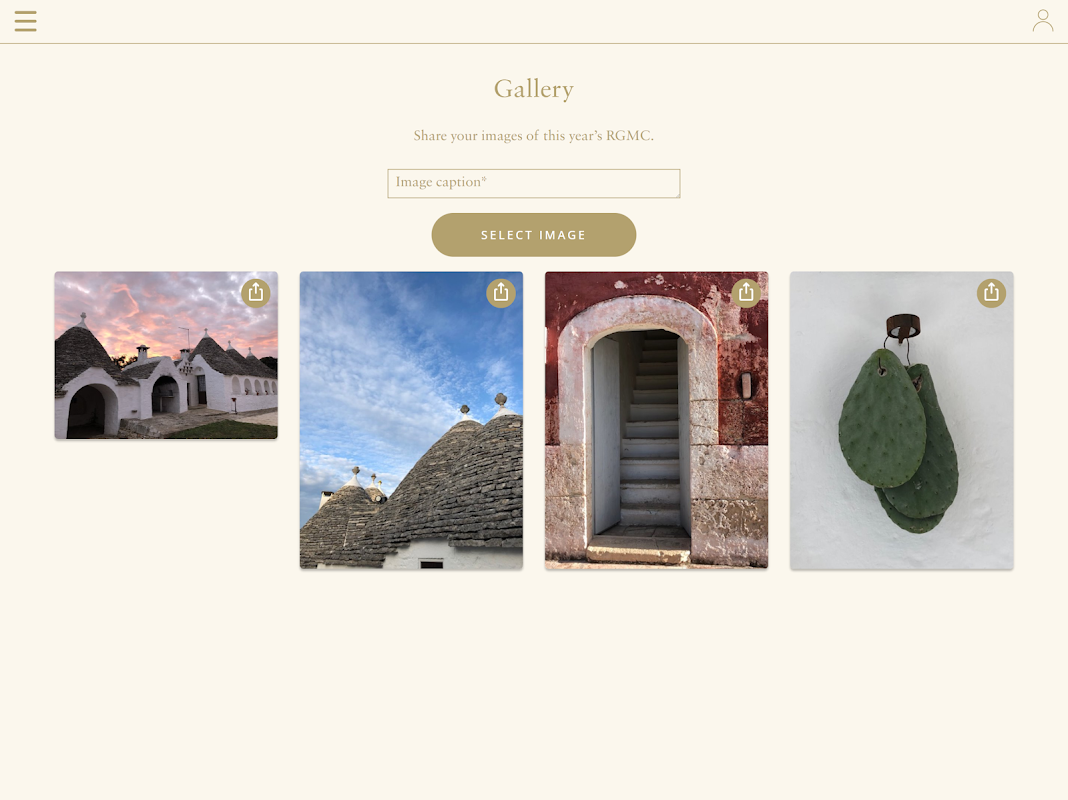Click the rusty hook holding the cactus
Screen dimensions: 1068x800
(903, 329)
